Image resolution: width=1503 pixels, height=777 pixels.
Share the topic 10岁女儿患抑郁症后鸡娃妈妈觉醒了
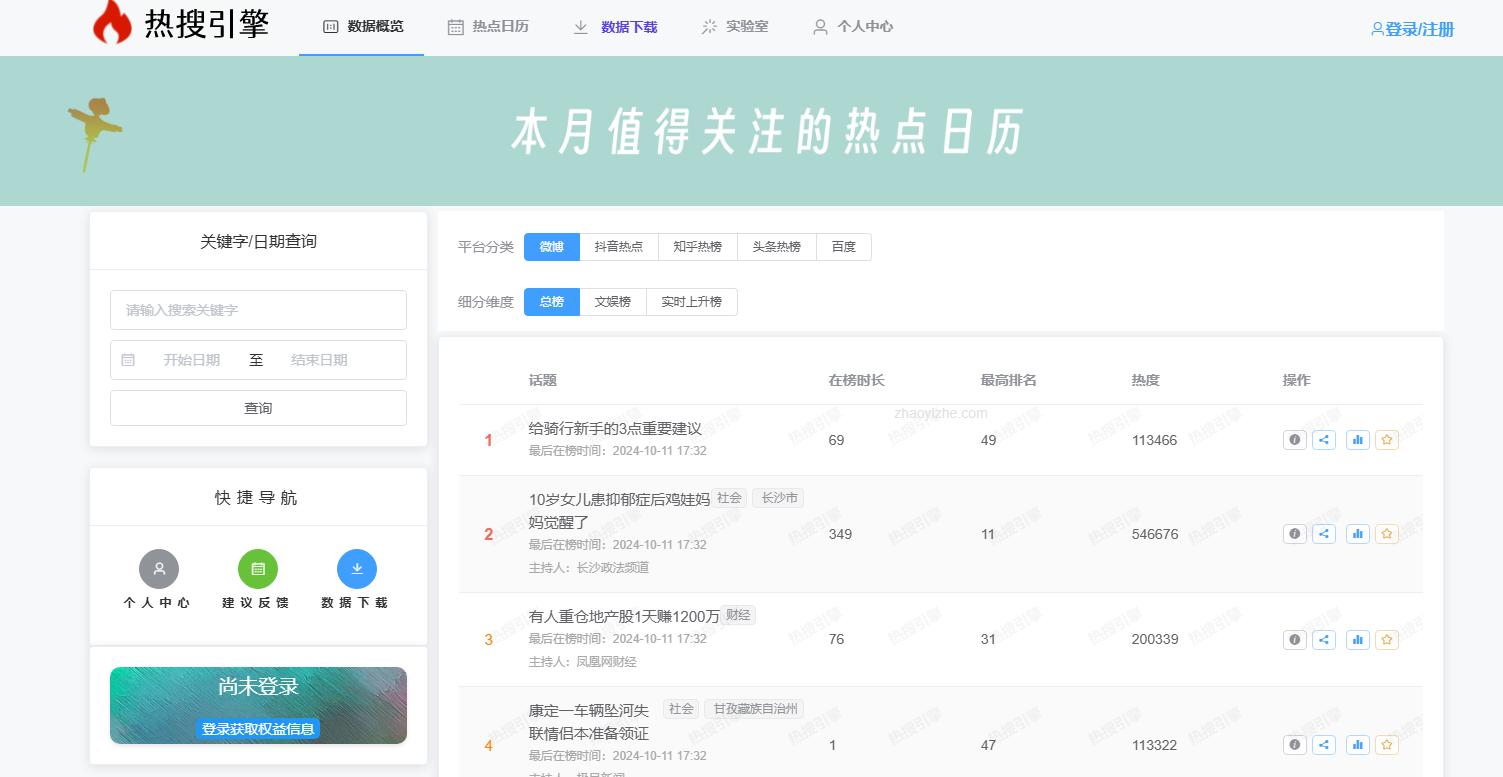pyautogui.click(x=1324, y=533)
